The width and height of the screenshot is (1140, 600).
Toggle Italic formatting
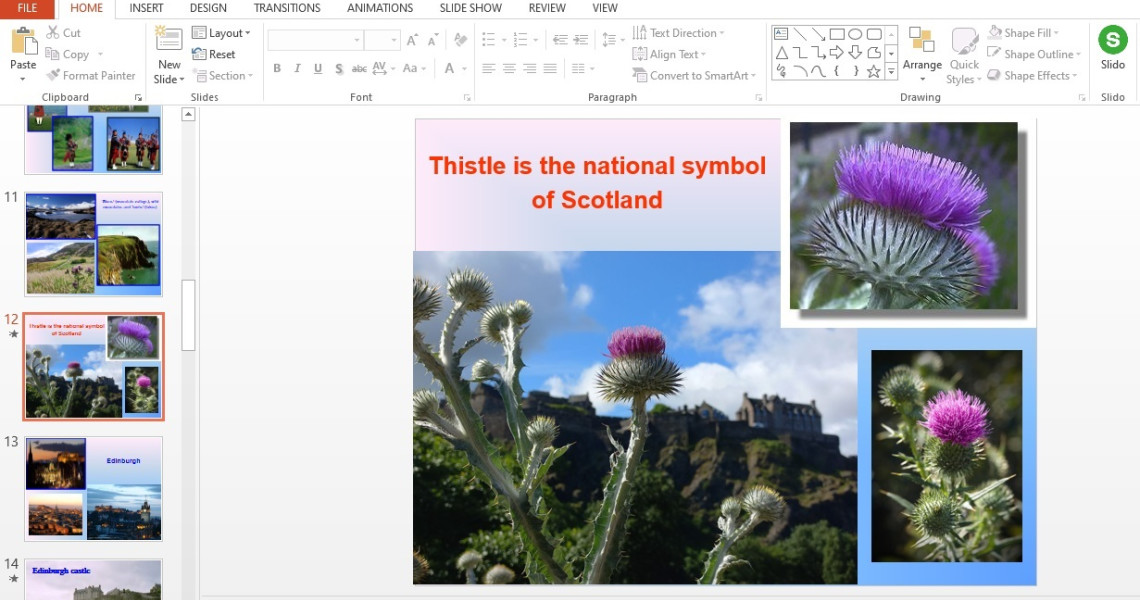click(x=297, y=68)
